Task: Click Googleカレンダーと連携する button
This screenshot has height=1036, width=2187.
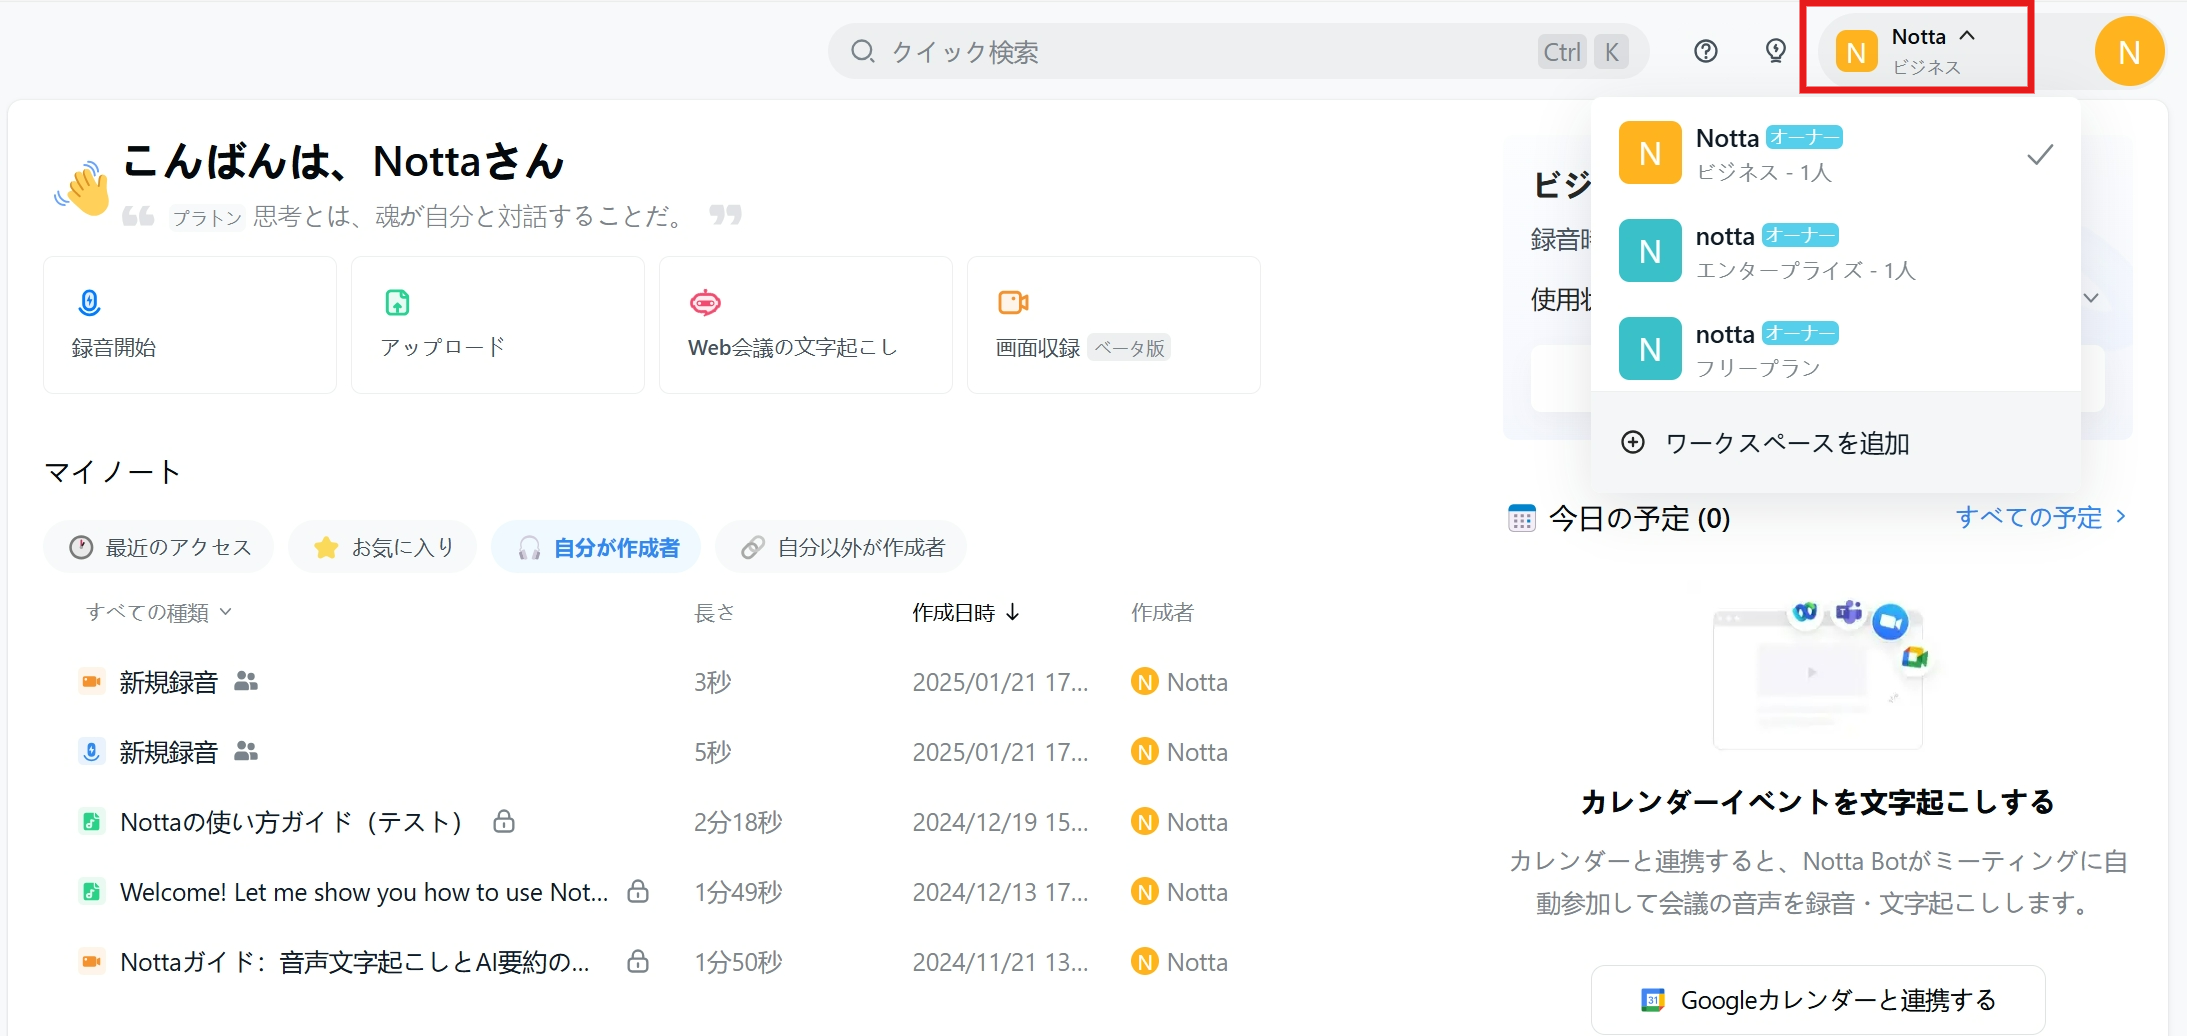Action: coord(1817,999)
